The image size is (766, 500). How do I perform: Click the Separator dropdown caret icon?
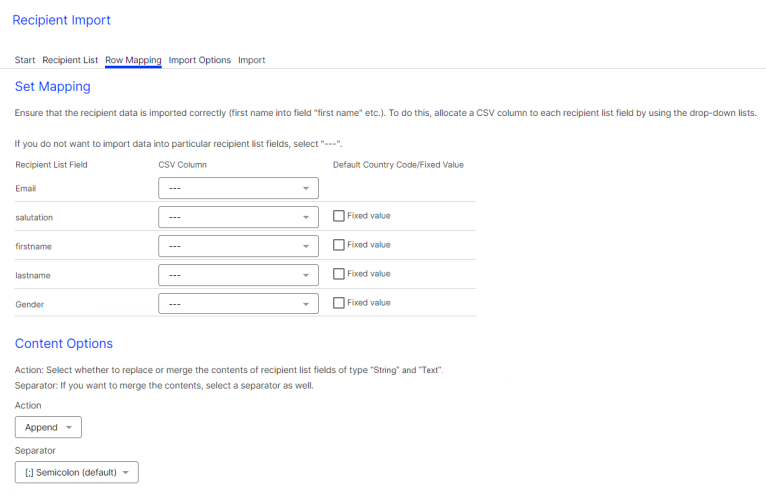(126, 473)
